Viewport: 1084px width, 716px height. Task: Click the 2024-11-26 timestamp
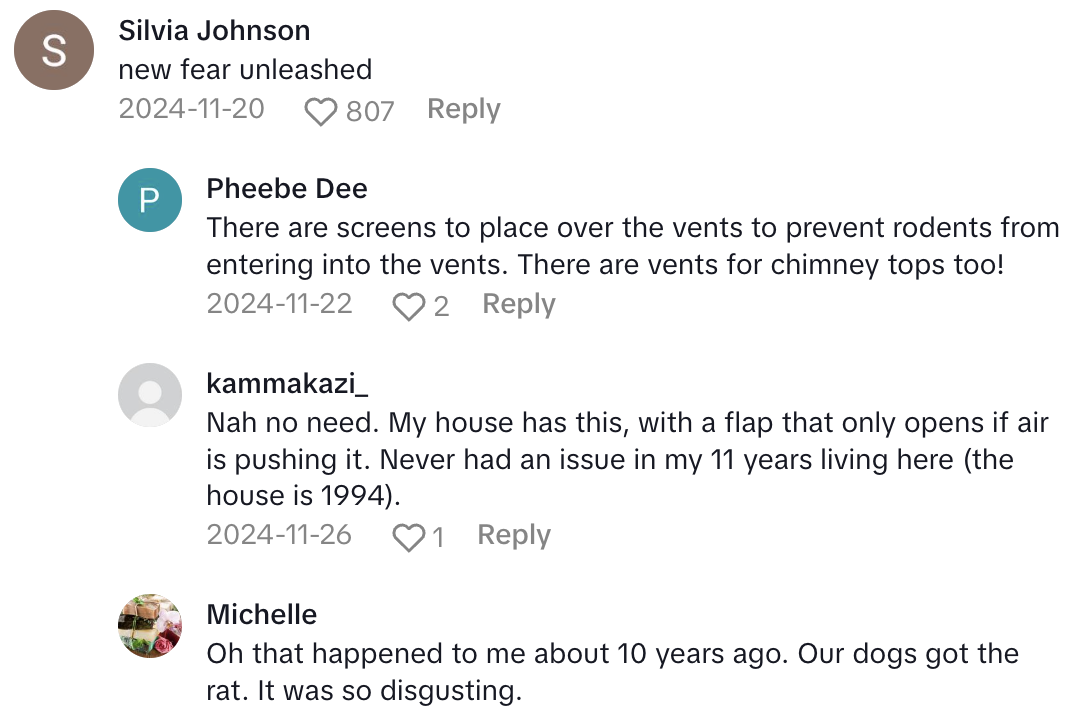tap(279, 535)
